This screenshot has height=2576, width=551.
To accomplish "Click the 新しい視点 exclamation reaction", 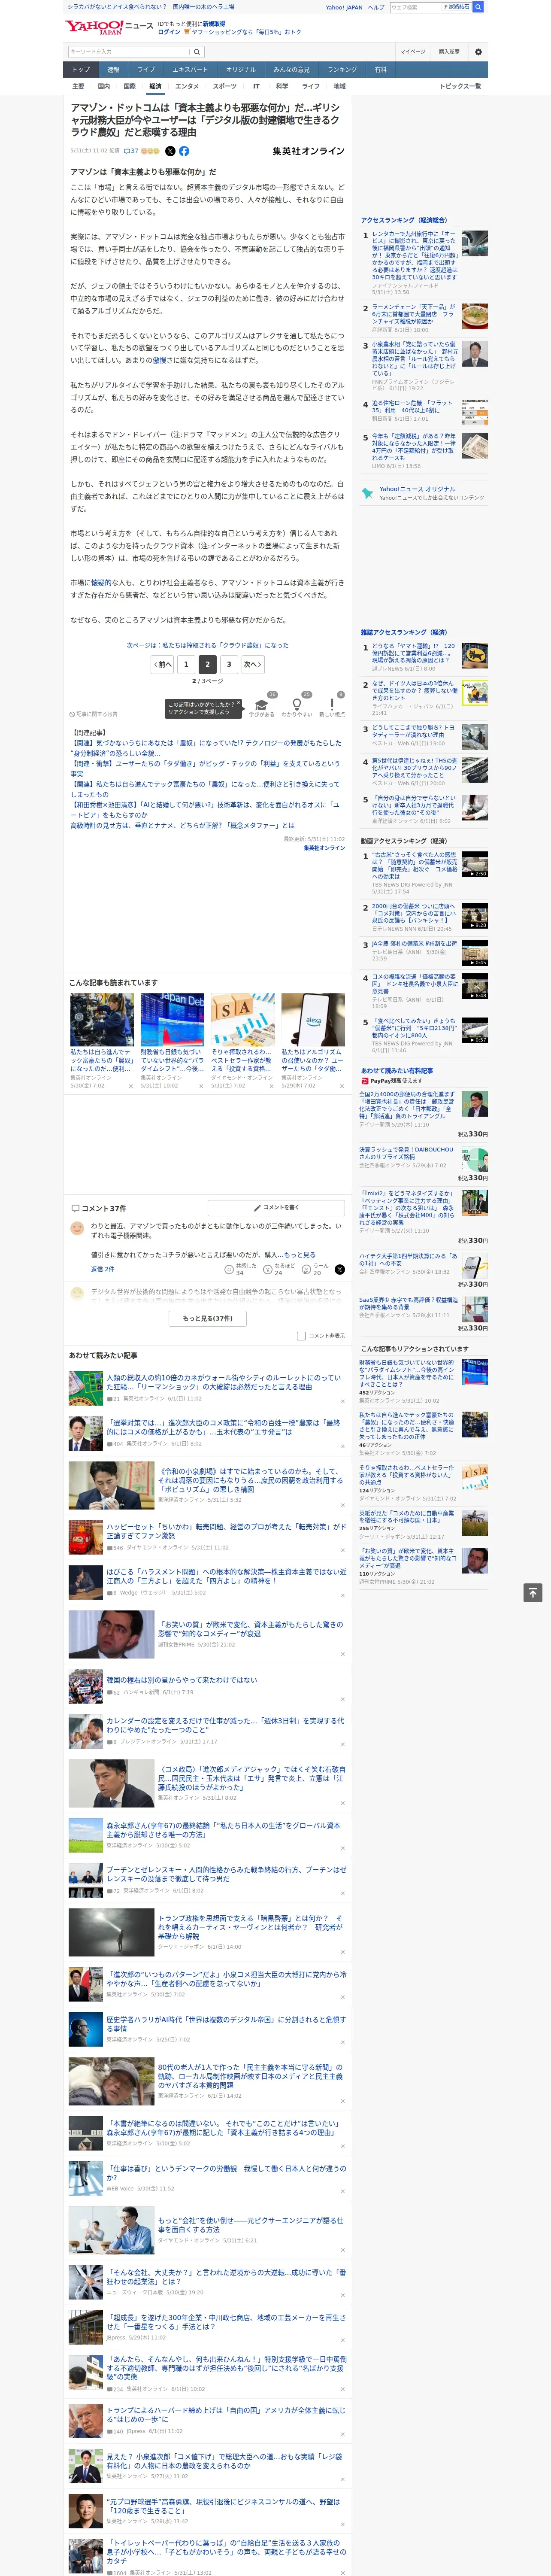I will click(332, 705).
